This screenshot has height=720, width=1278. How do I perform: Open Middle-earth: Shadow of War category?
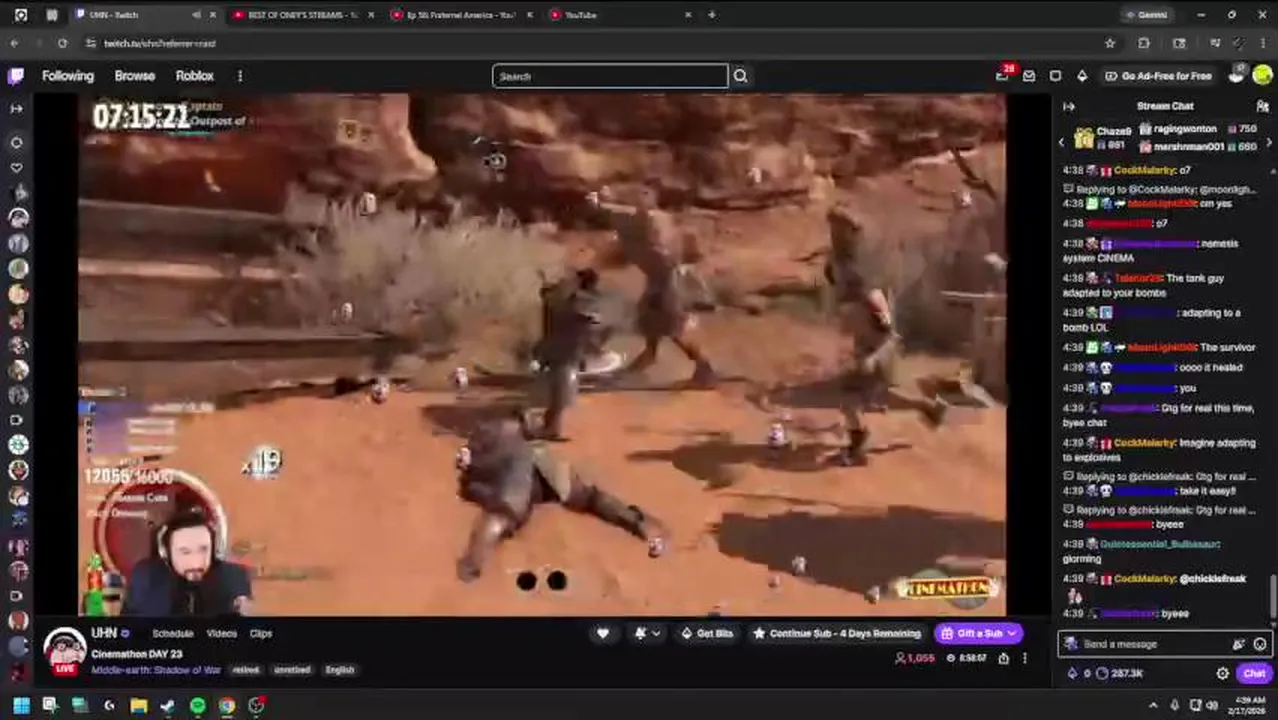156,669
